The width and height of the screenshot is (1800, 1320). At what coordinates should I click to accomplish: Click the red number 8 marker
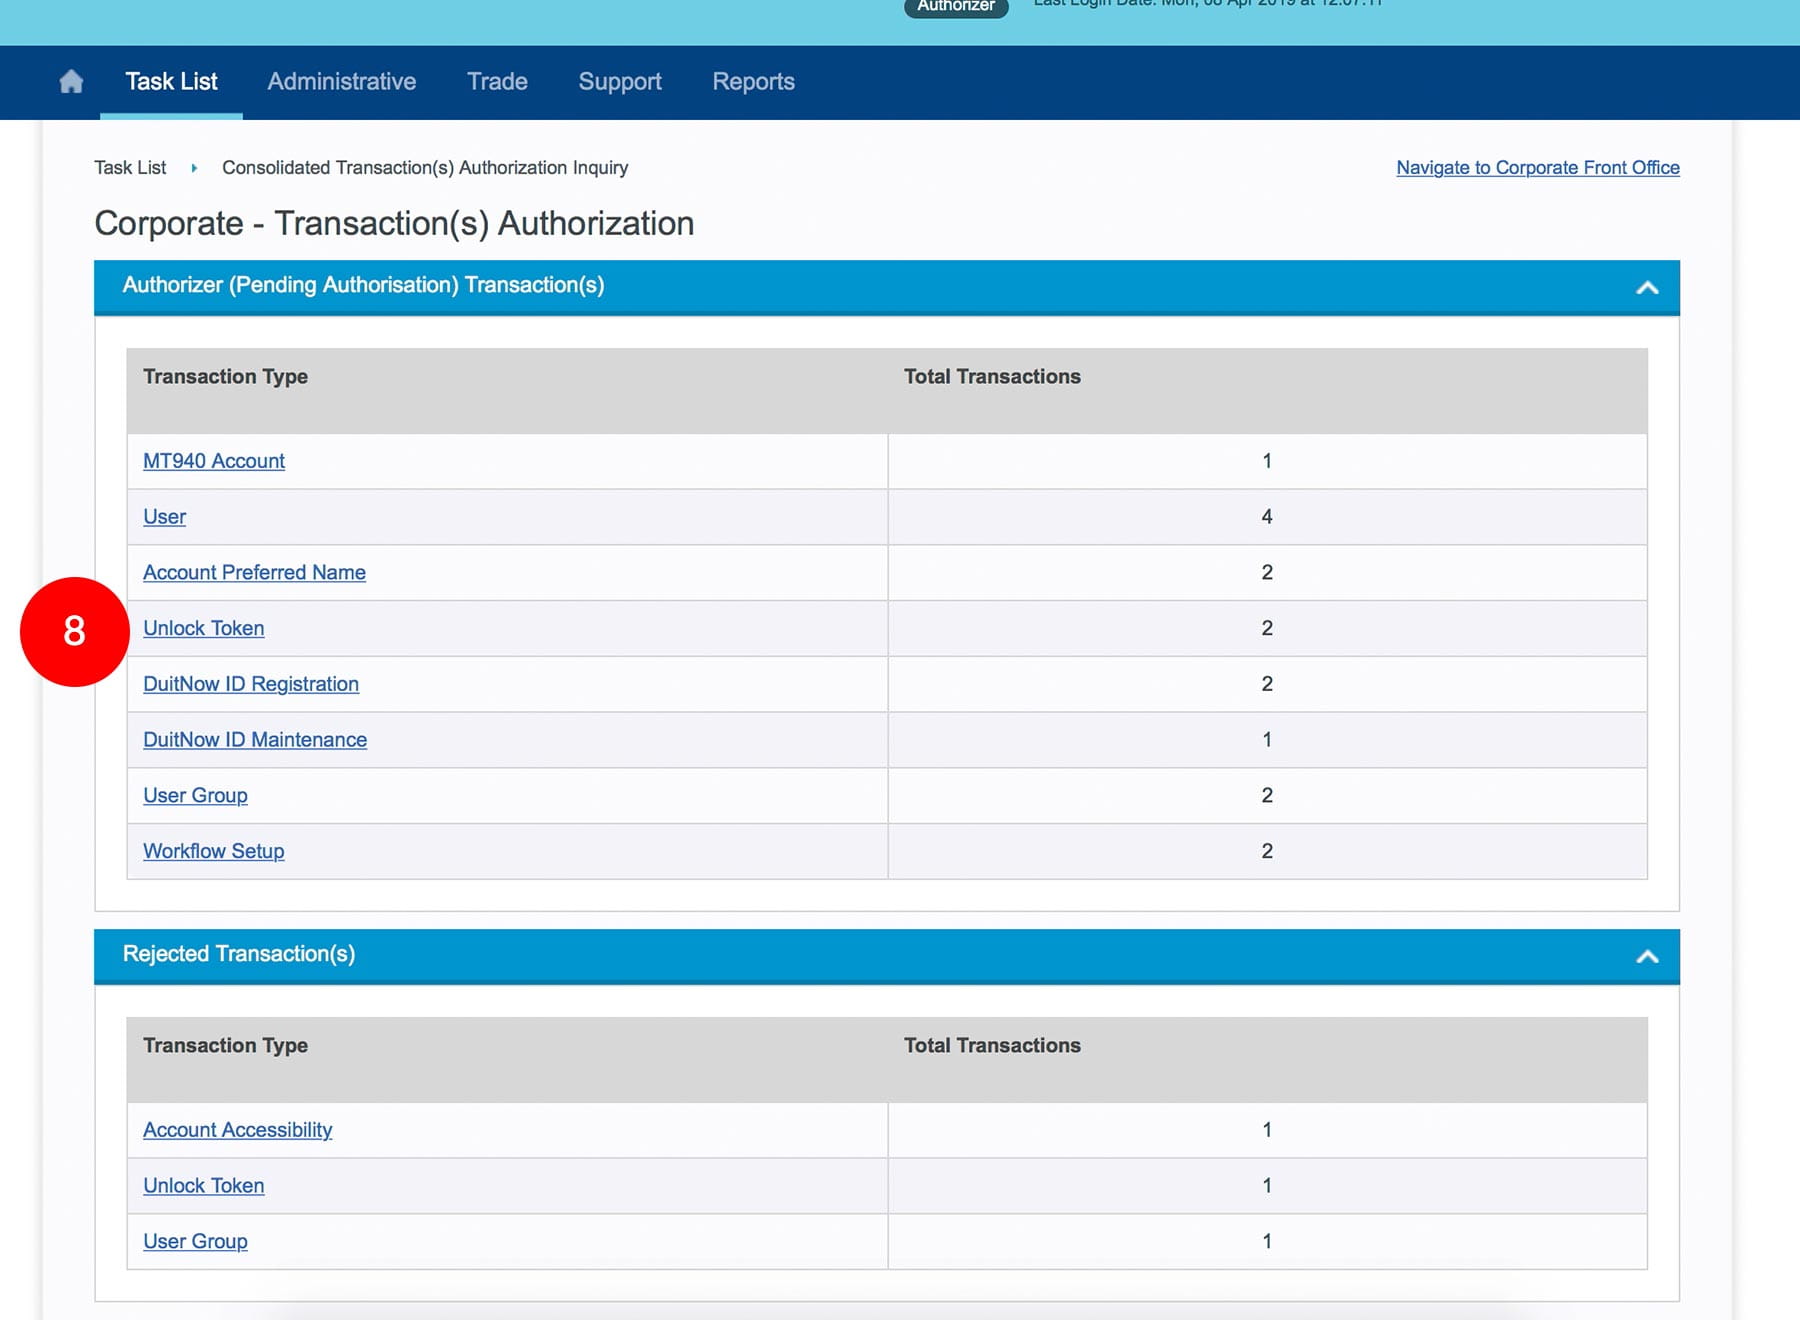75,632
